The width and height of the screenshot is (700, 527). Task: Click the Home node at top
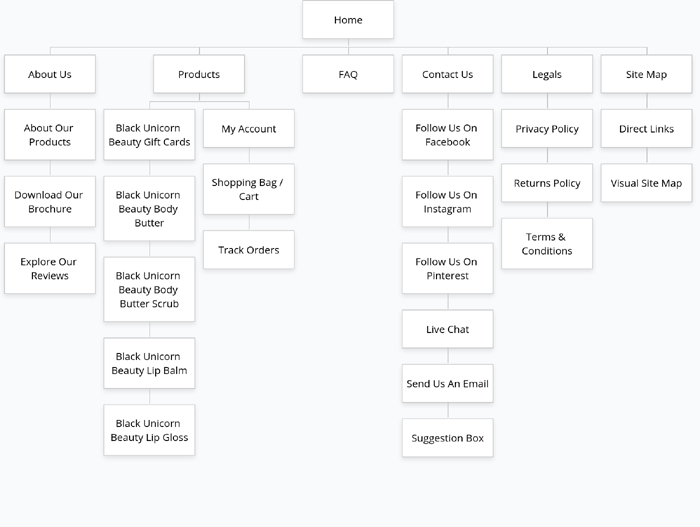coord(348,20)
